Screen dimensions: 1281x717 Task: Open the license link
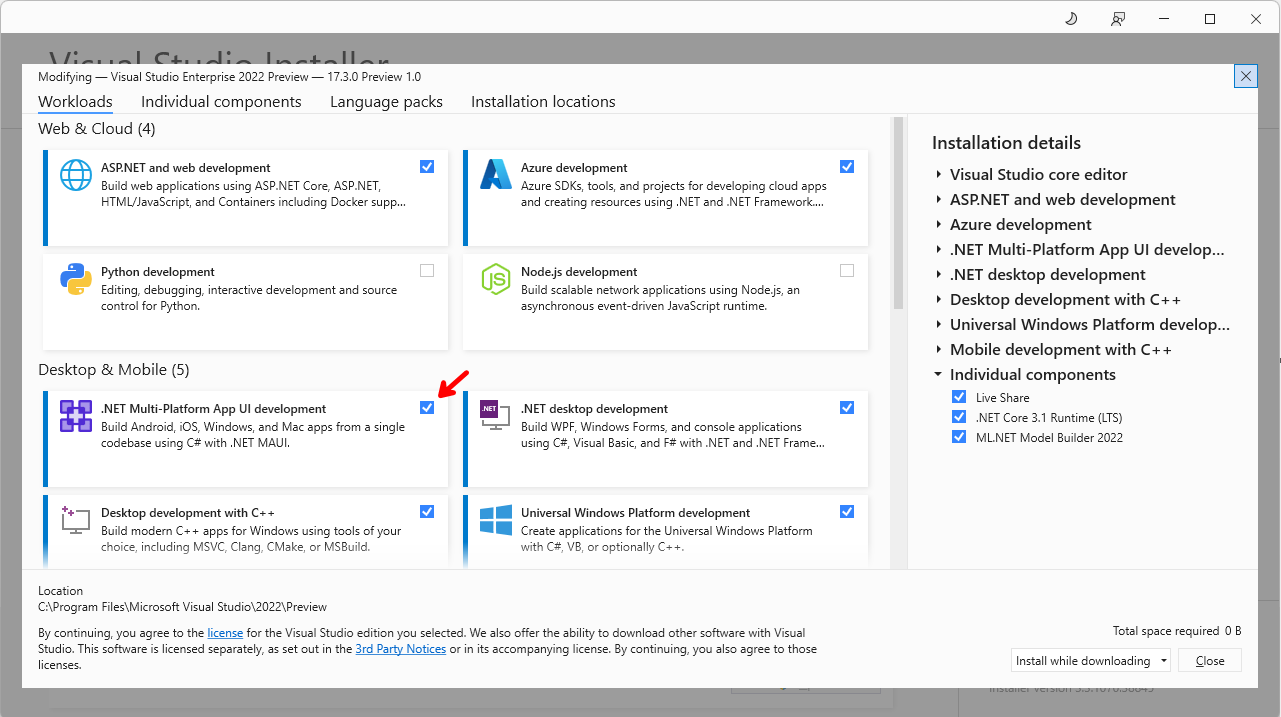225,633
